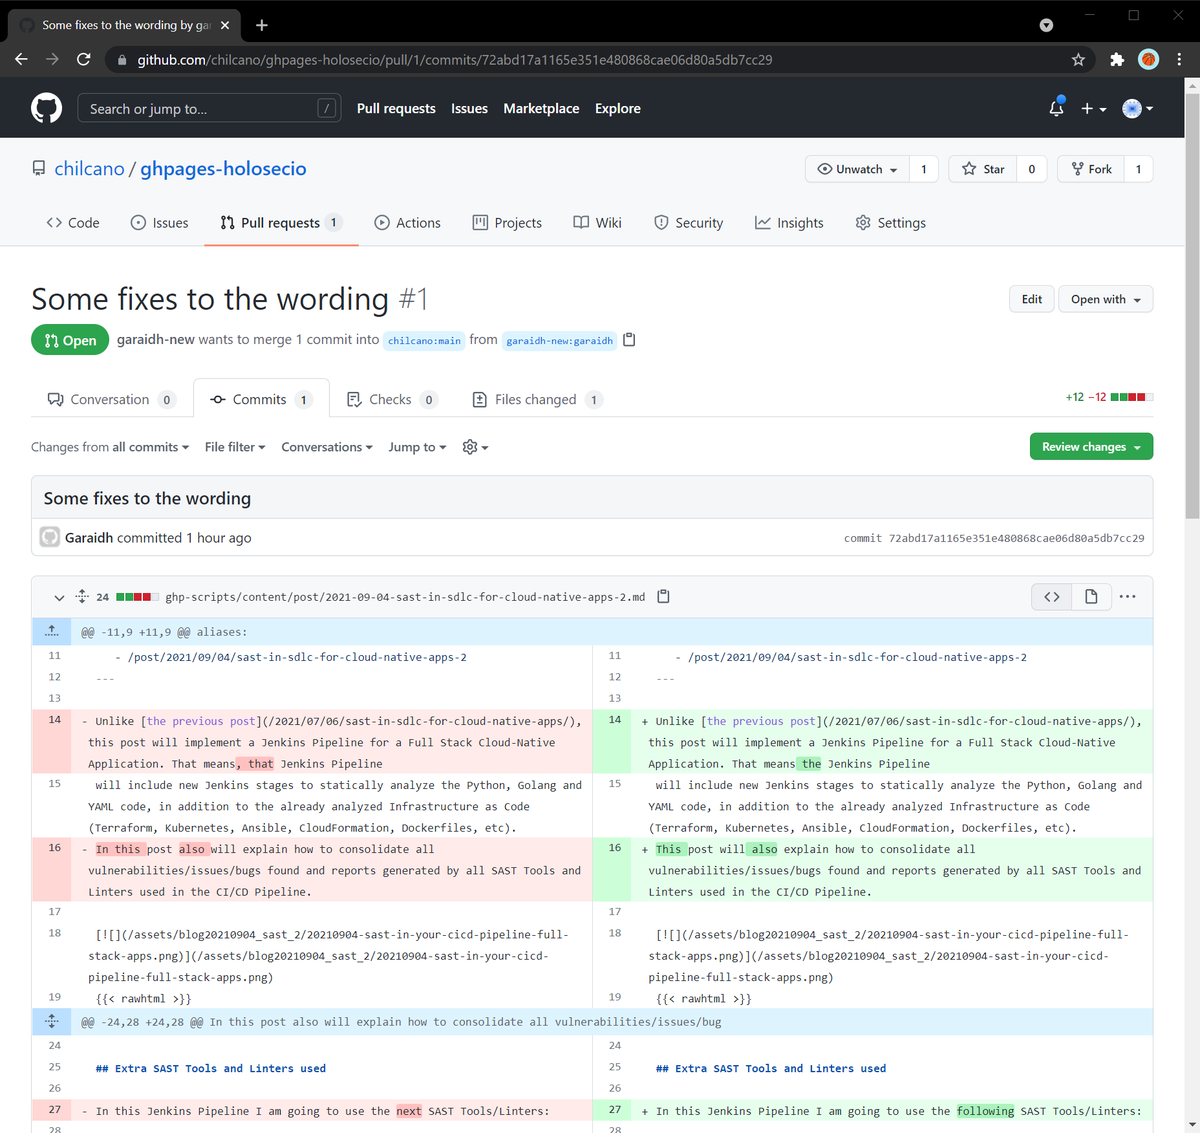The width and height of the screenshot is (1200, 1133).
Task: Click the Edit title button
Action: pyautogui.click(x=1032, y=299)
